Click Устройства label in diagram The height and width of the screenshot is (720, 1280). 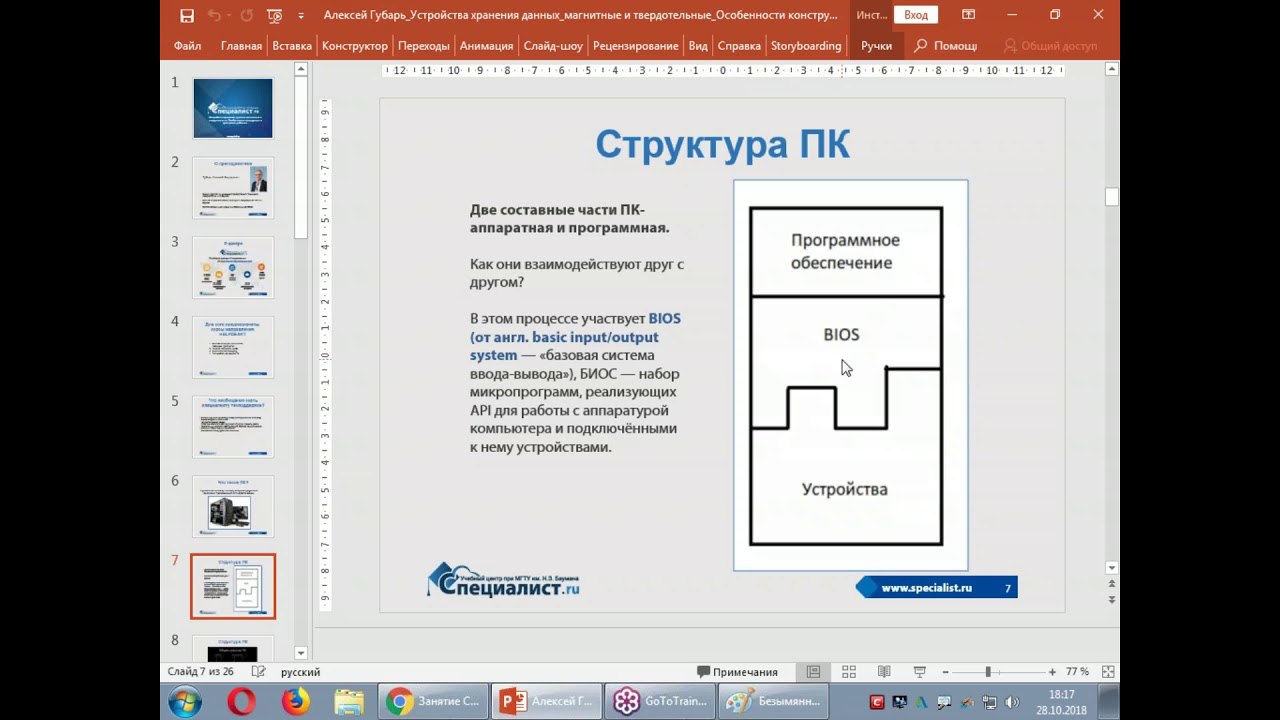click(x=844, y=489)
